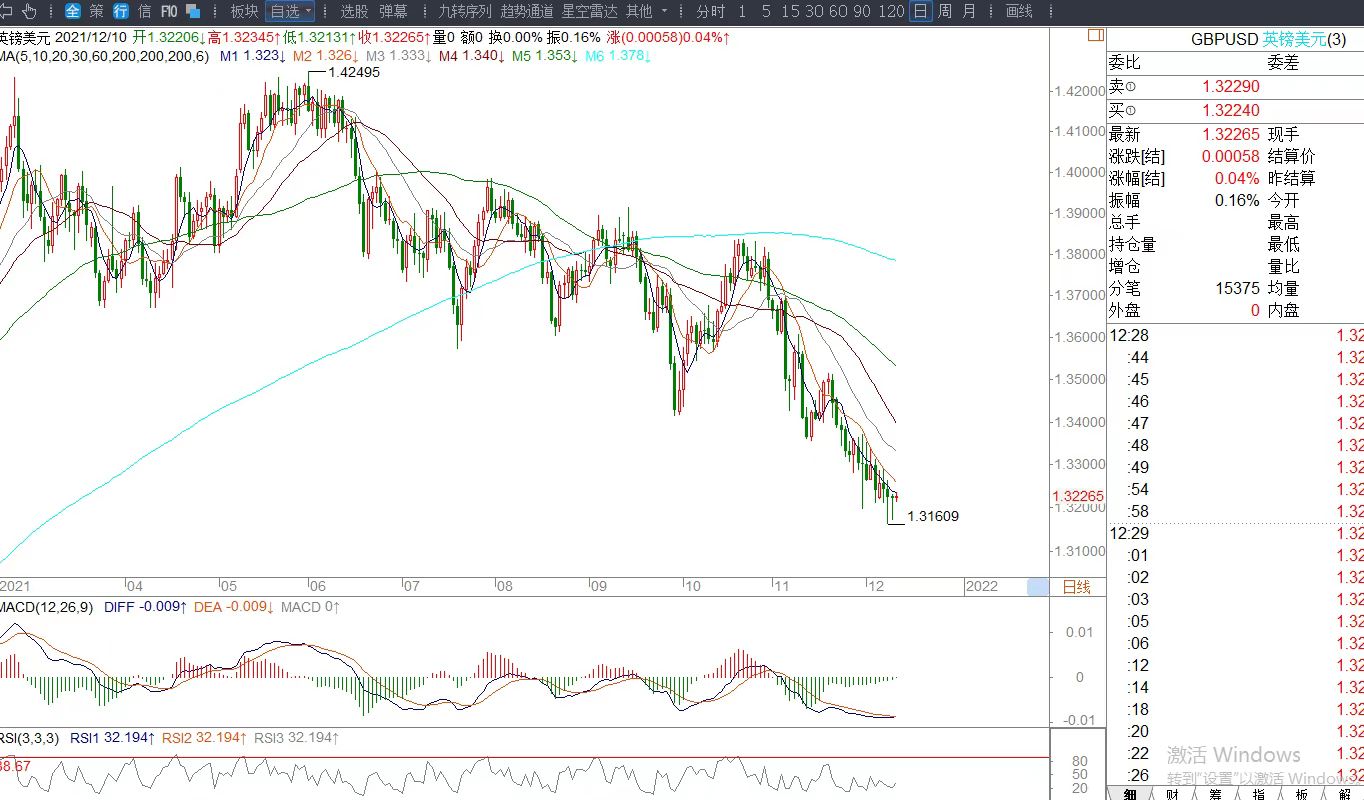This screenshot has height=800, width=1364.
Task: Apply the 星空雷达 indicator
Action: 589,11
